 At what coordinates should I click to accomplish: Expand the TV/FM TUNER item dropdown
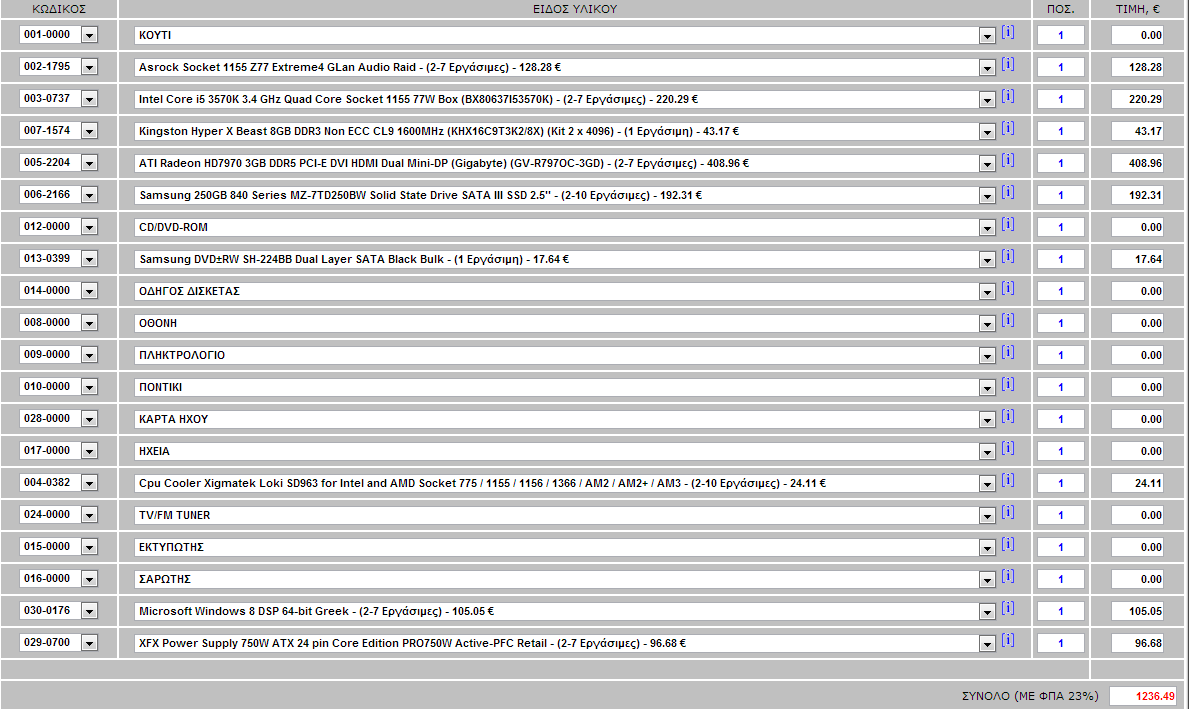[x=987, y=516]
